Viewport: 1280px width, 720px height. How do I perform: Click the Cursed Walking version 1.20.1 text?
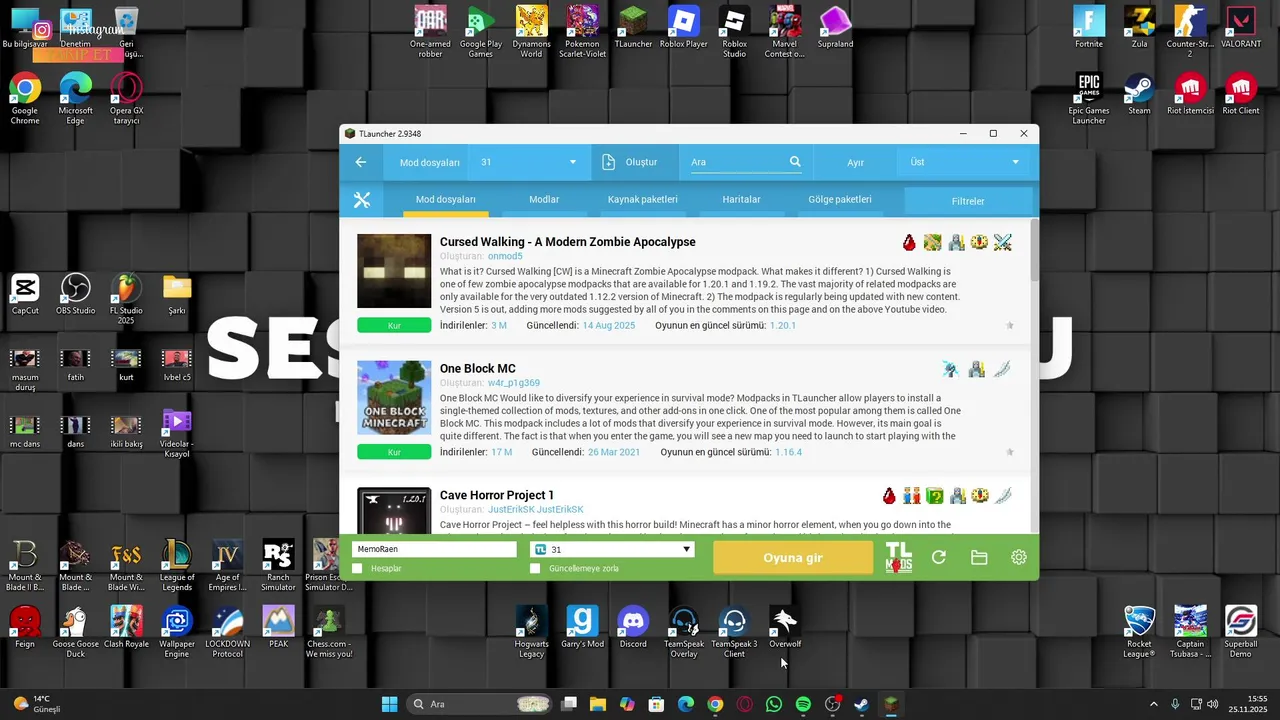783,326
